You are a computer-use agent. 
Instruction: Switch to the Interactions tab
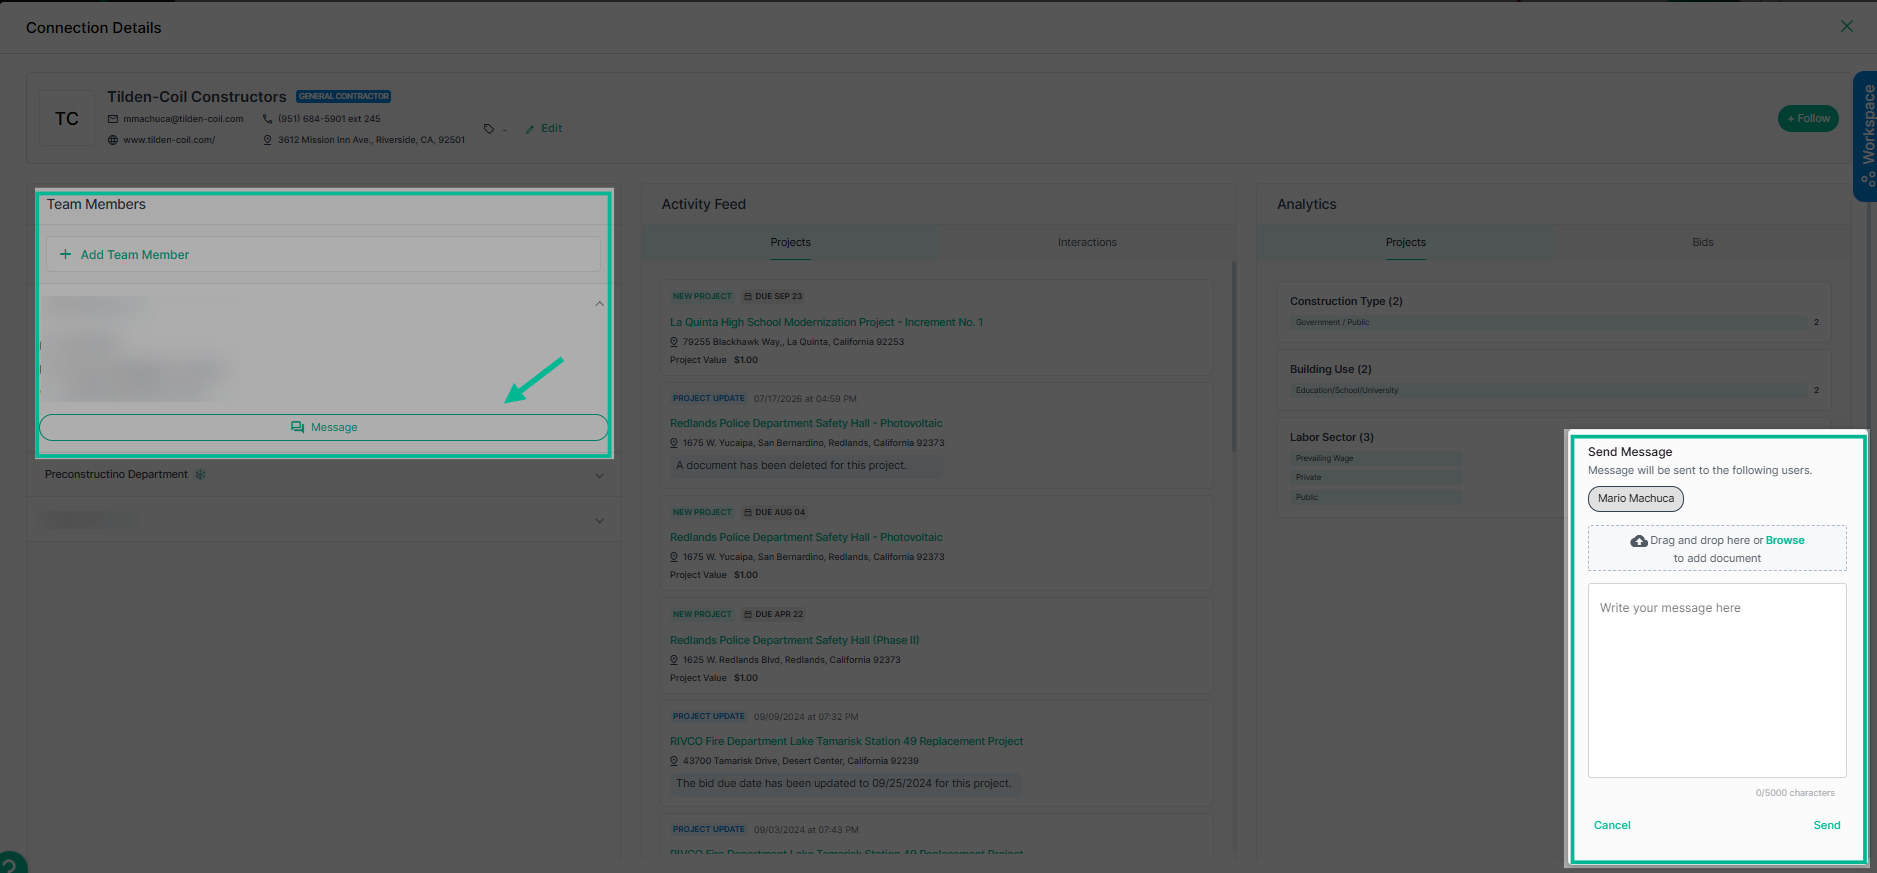[x=1087, y=243]
